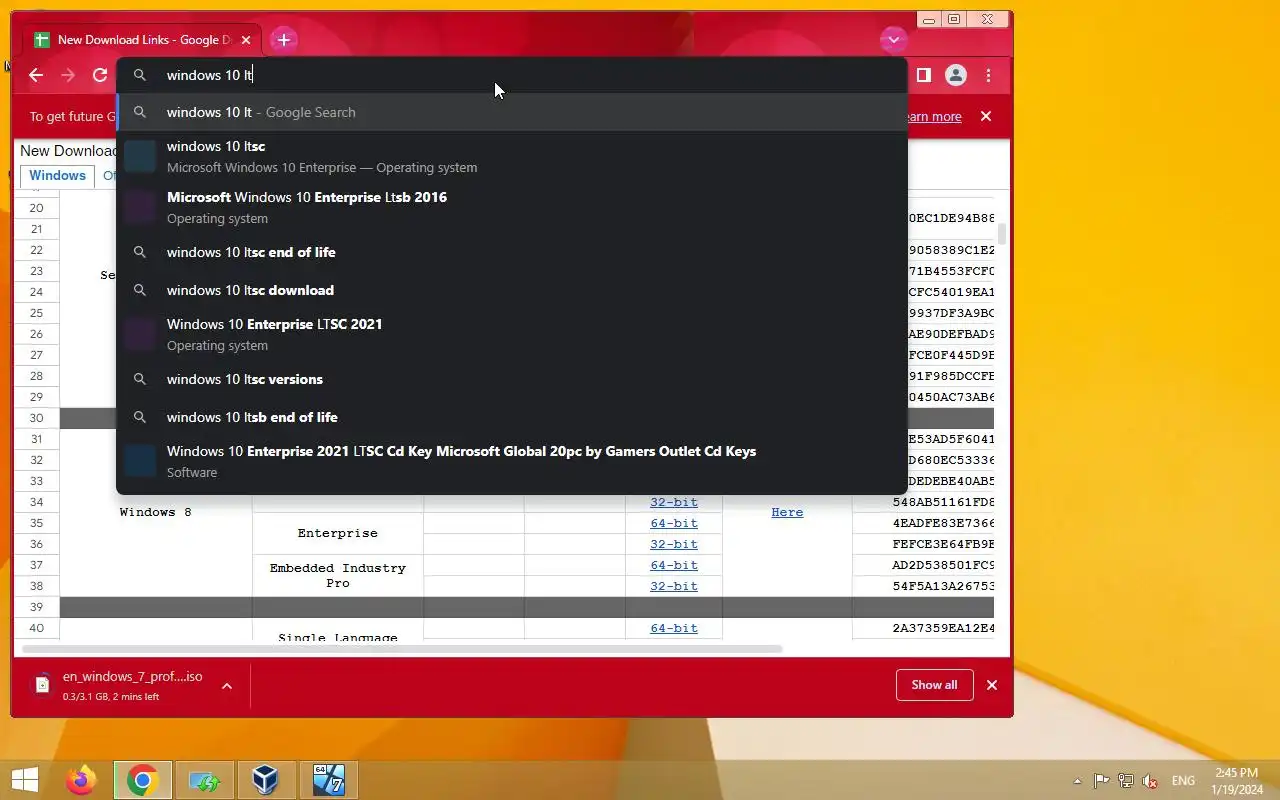This screenshot has width=1280, height=800.
Task: Select 'windows 10 ltsc versions' suggestion
Action: click(x=512, y=379)
